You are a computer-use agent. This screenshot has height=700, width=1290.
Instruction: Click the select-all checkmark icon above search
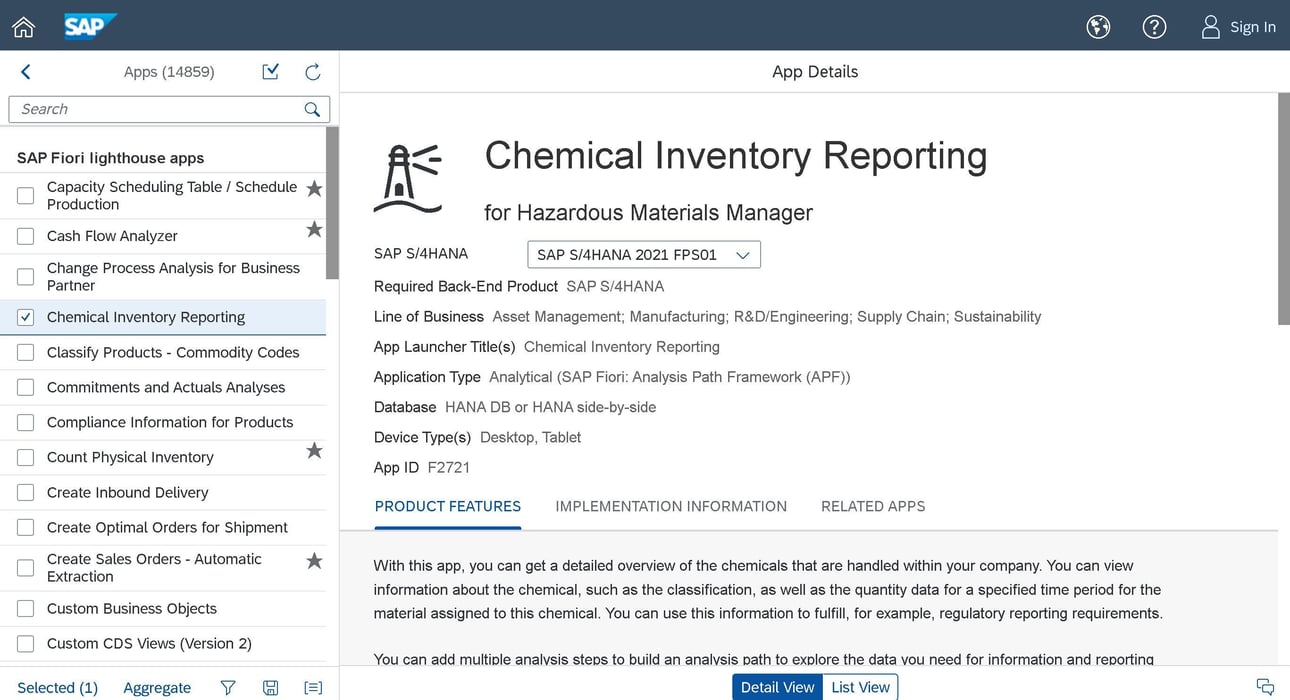[x=270, y=72]
